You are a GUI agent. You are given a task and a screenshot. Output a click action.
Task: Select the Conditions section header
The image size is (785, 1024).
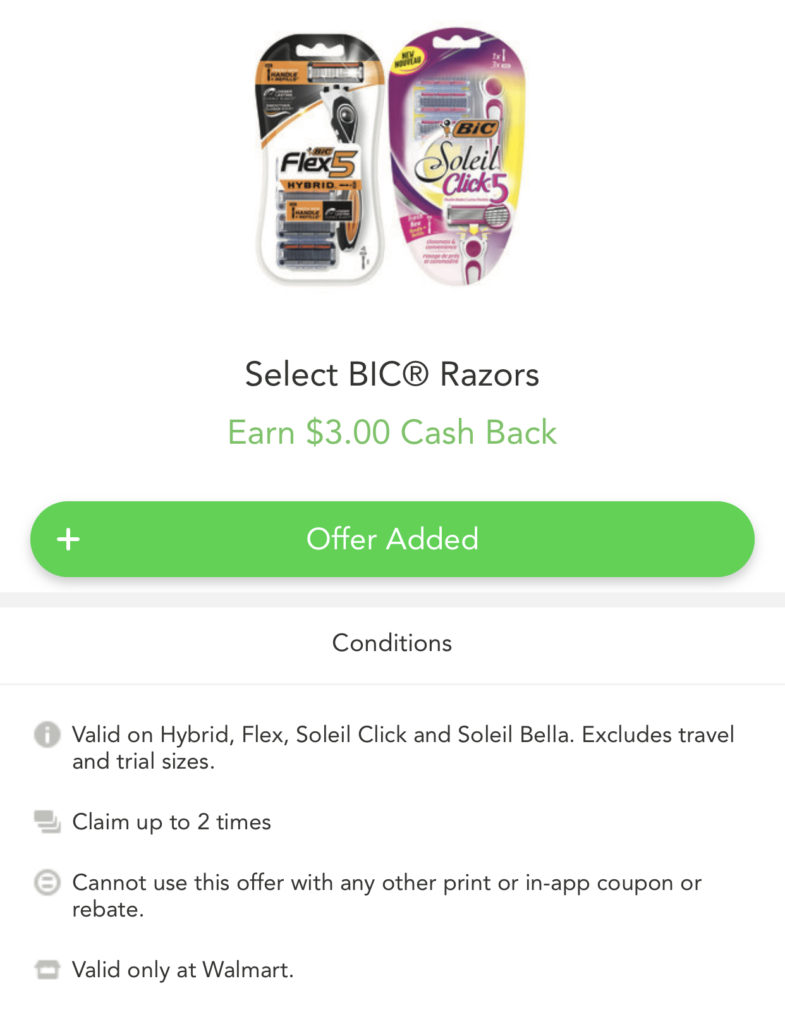pos(392,643)
